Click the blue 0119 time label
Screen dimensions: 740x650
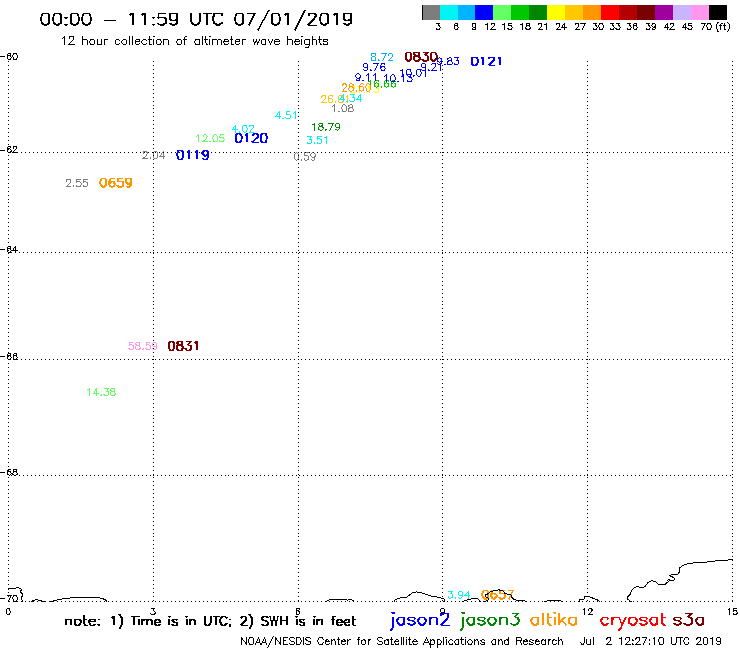coord(193,155)
